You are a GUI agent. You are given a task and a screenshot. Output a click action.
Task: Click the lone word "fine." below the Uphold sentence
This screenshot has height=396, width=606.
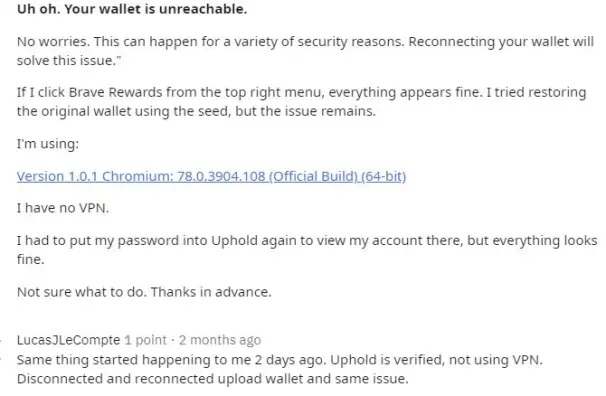tap(31, 259)
